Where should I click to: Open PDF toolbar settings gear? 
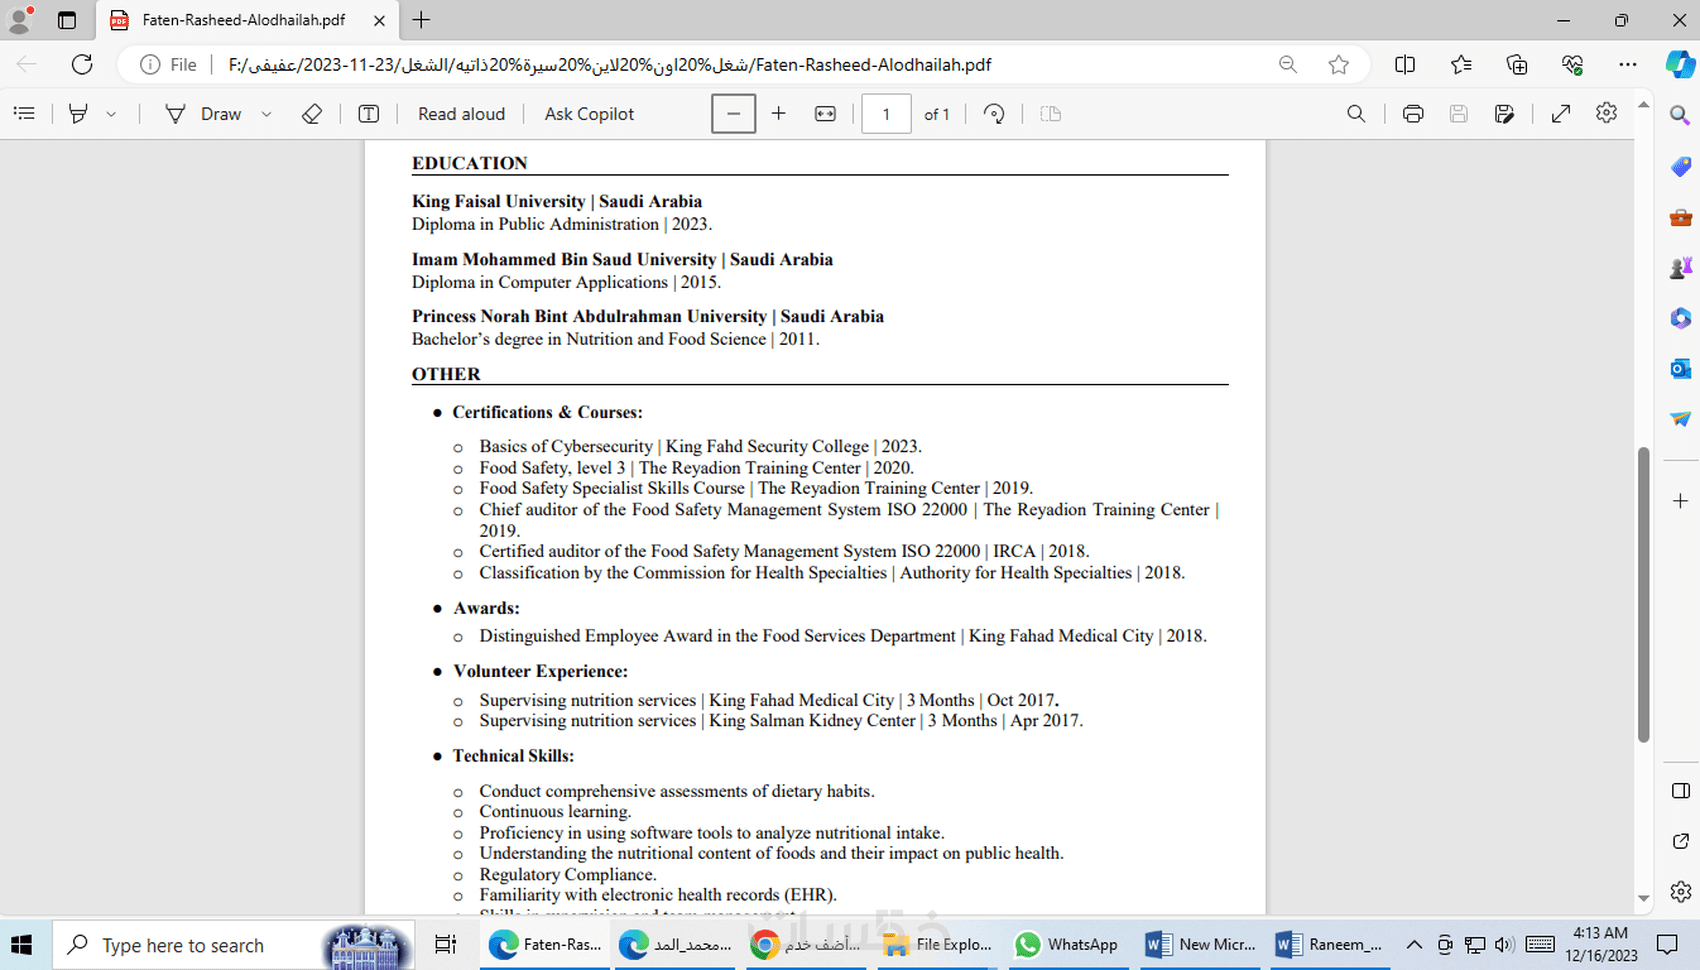(x=1607, y=114)
